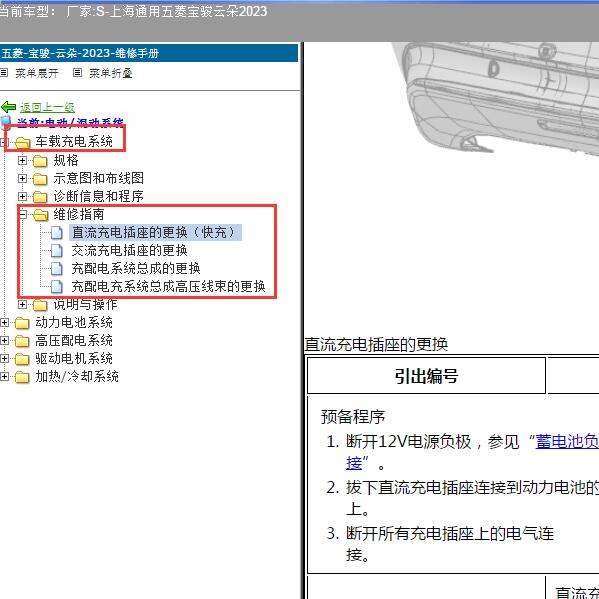Expand the 加热/冷却系统 tree node

[x=4, y=376]
